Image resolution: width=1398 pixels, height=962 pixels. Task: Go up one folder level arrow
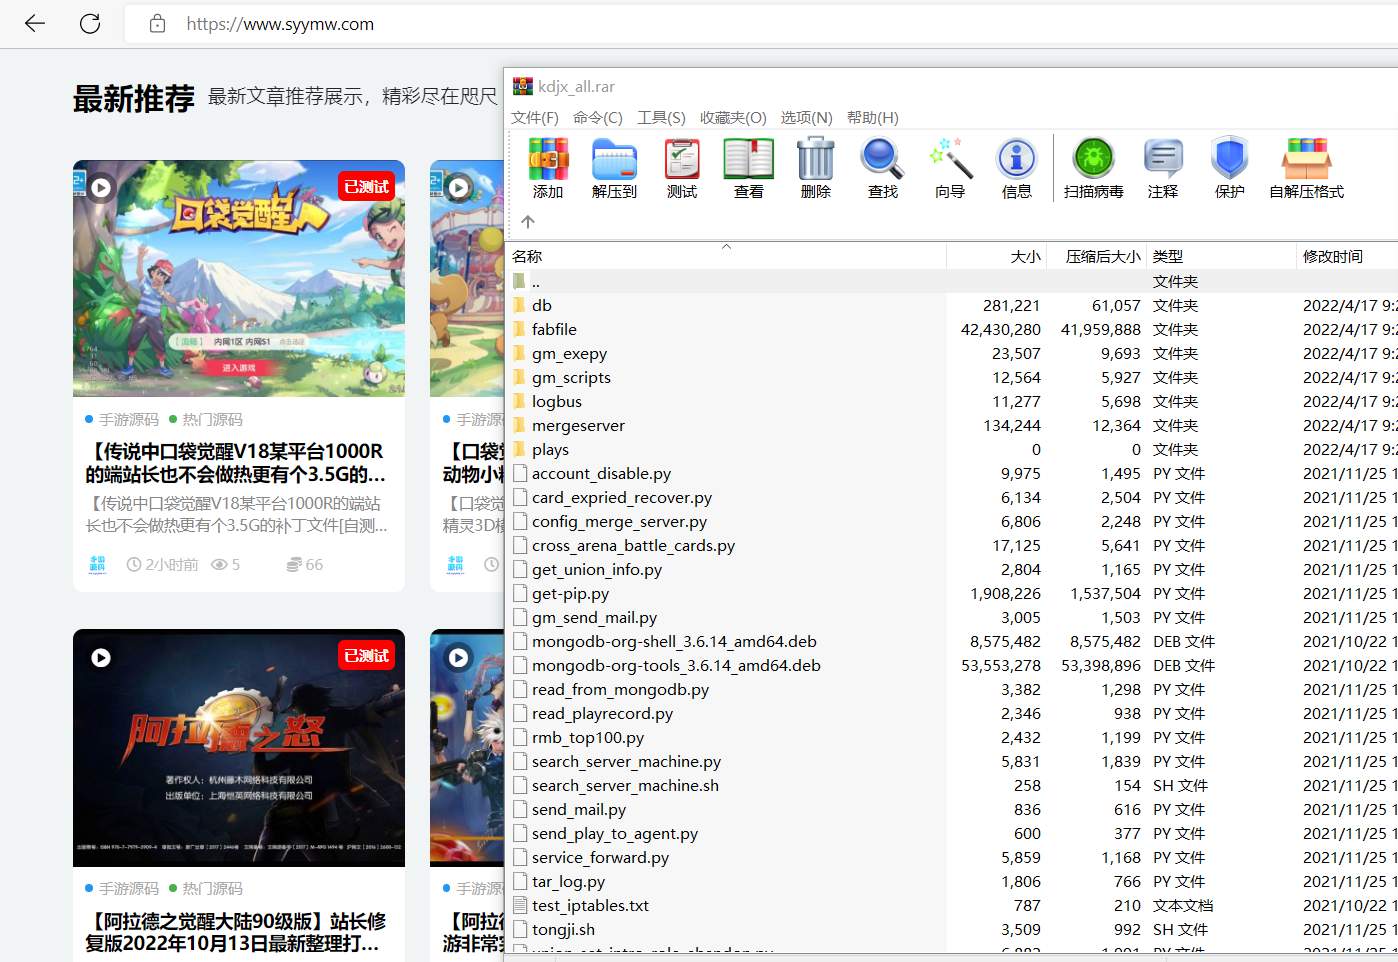click(528, 222)
